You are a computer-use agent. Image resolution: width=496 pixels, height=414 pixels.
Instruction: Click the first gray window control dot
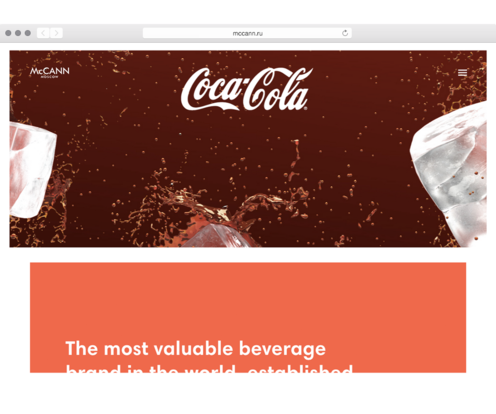[8, 33]
